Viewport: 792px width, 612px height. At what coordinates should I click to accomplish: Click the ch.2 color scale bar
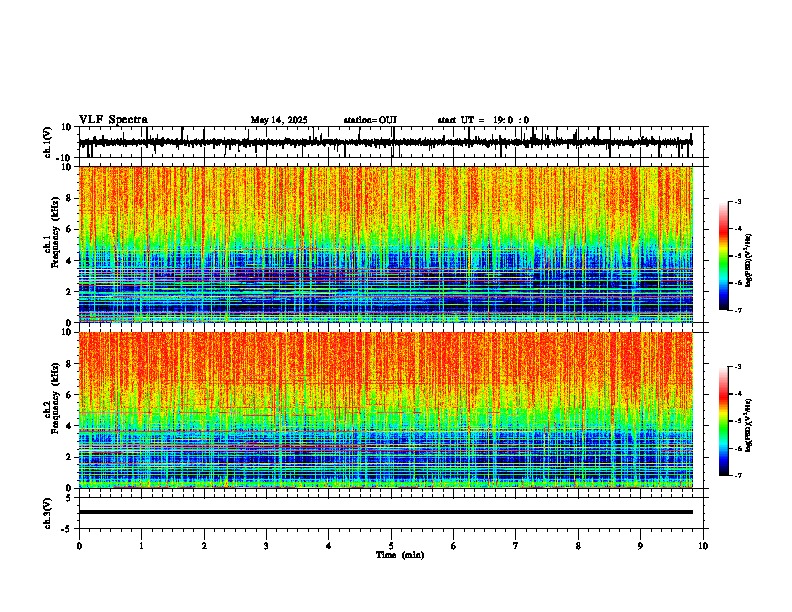point(724,421)
